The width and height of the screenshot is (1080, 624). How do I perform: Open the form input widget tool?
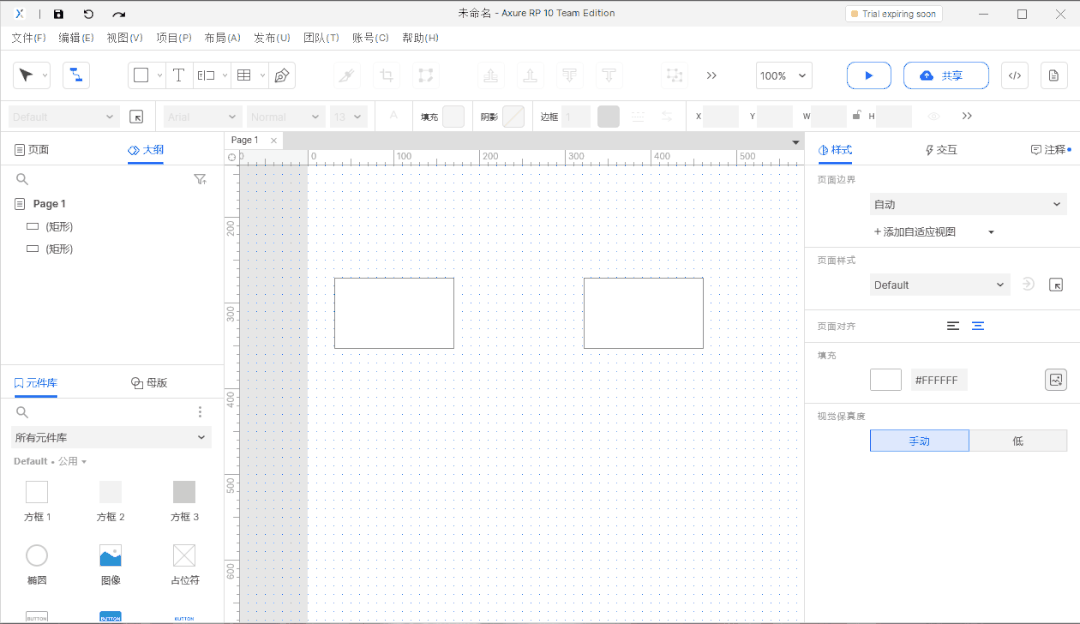coord(206,75)
